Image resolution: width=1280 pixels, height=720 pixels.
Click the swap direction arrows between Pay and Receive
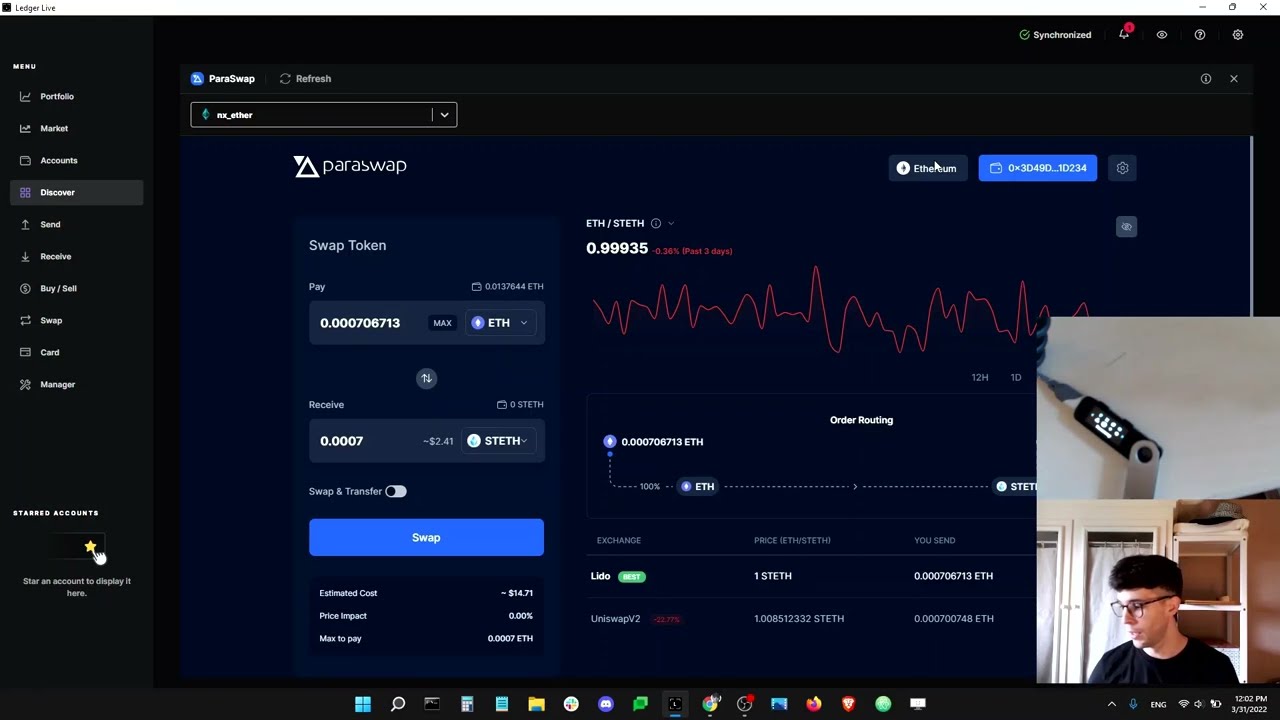point(426,378)
